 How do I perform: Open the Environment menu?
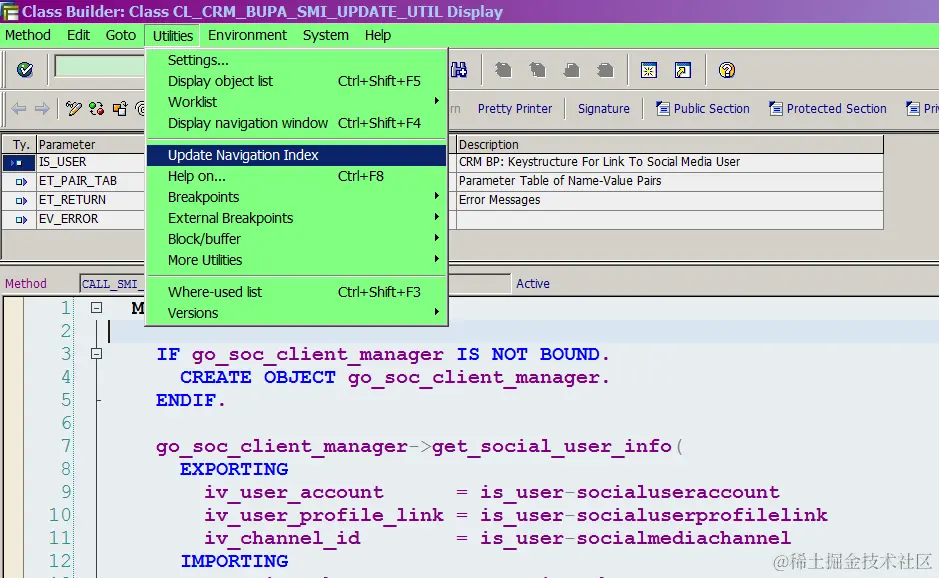pyautogui.click(x=247, y=35)
